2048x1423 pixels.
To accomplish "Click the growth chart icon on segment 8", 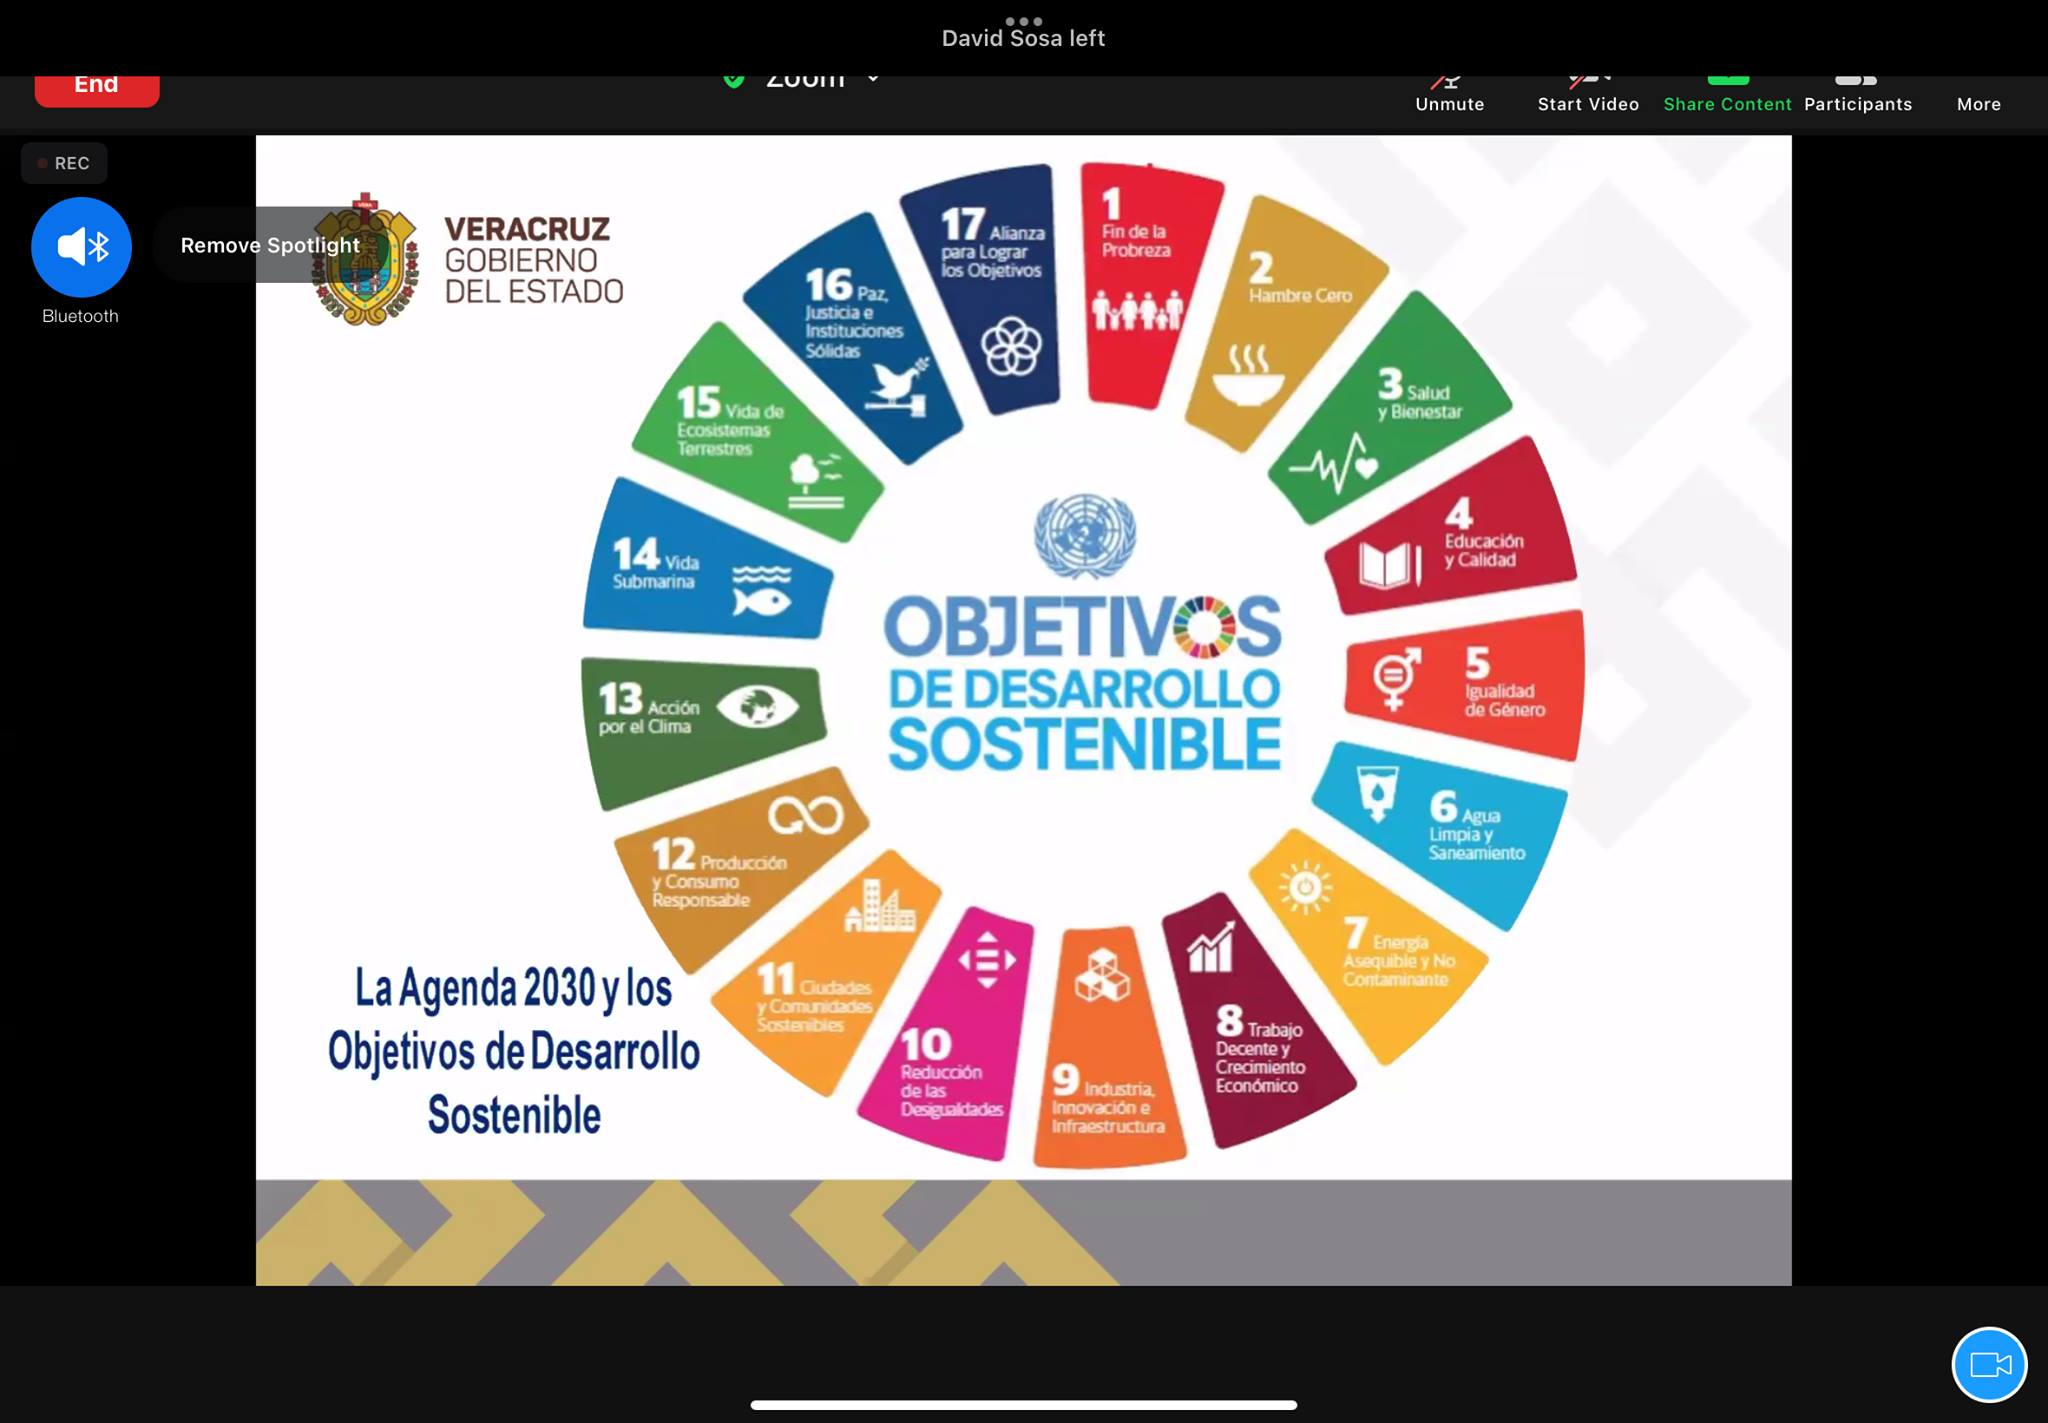I will (x=1211, y=948).
